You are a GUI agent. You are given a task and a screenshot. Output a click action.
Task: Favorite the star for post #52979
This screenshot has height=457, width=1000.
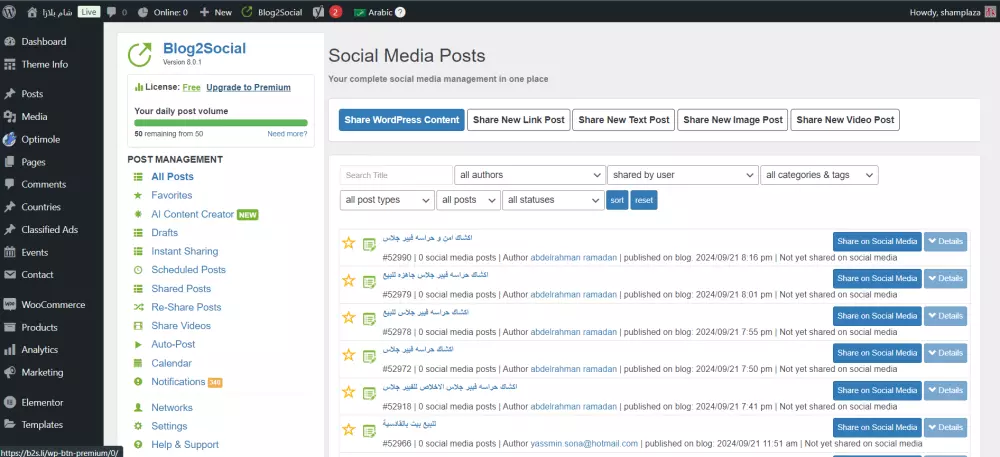348,280
